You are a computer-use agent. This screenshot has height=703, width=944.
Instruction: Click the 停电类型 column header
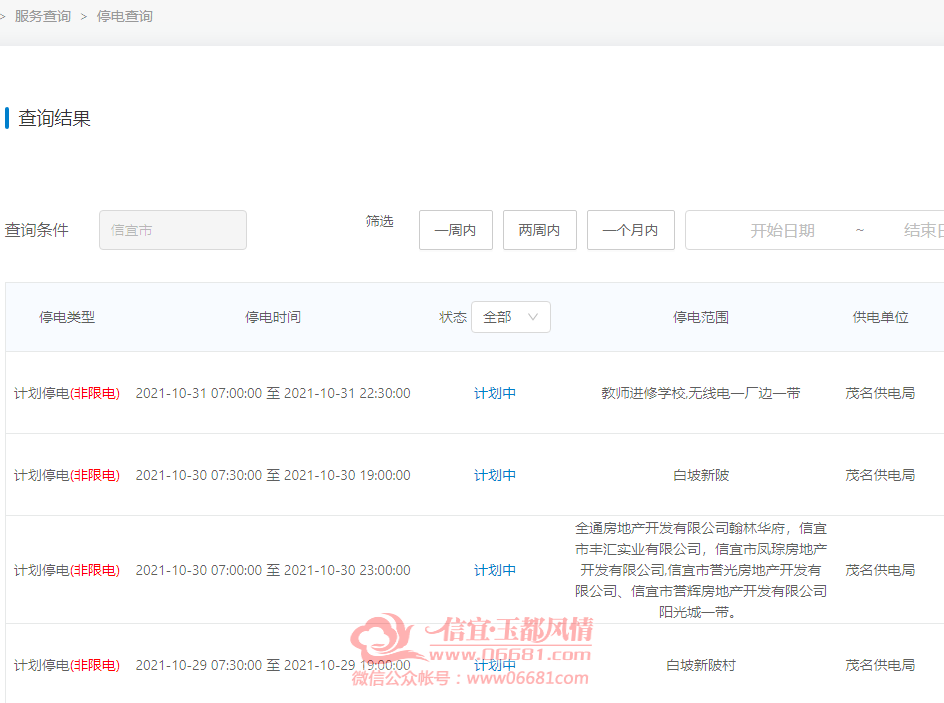(67, 317)
